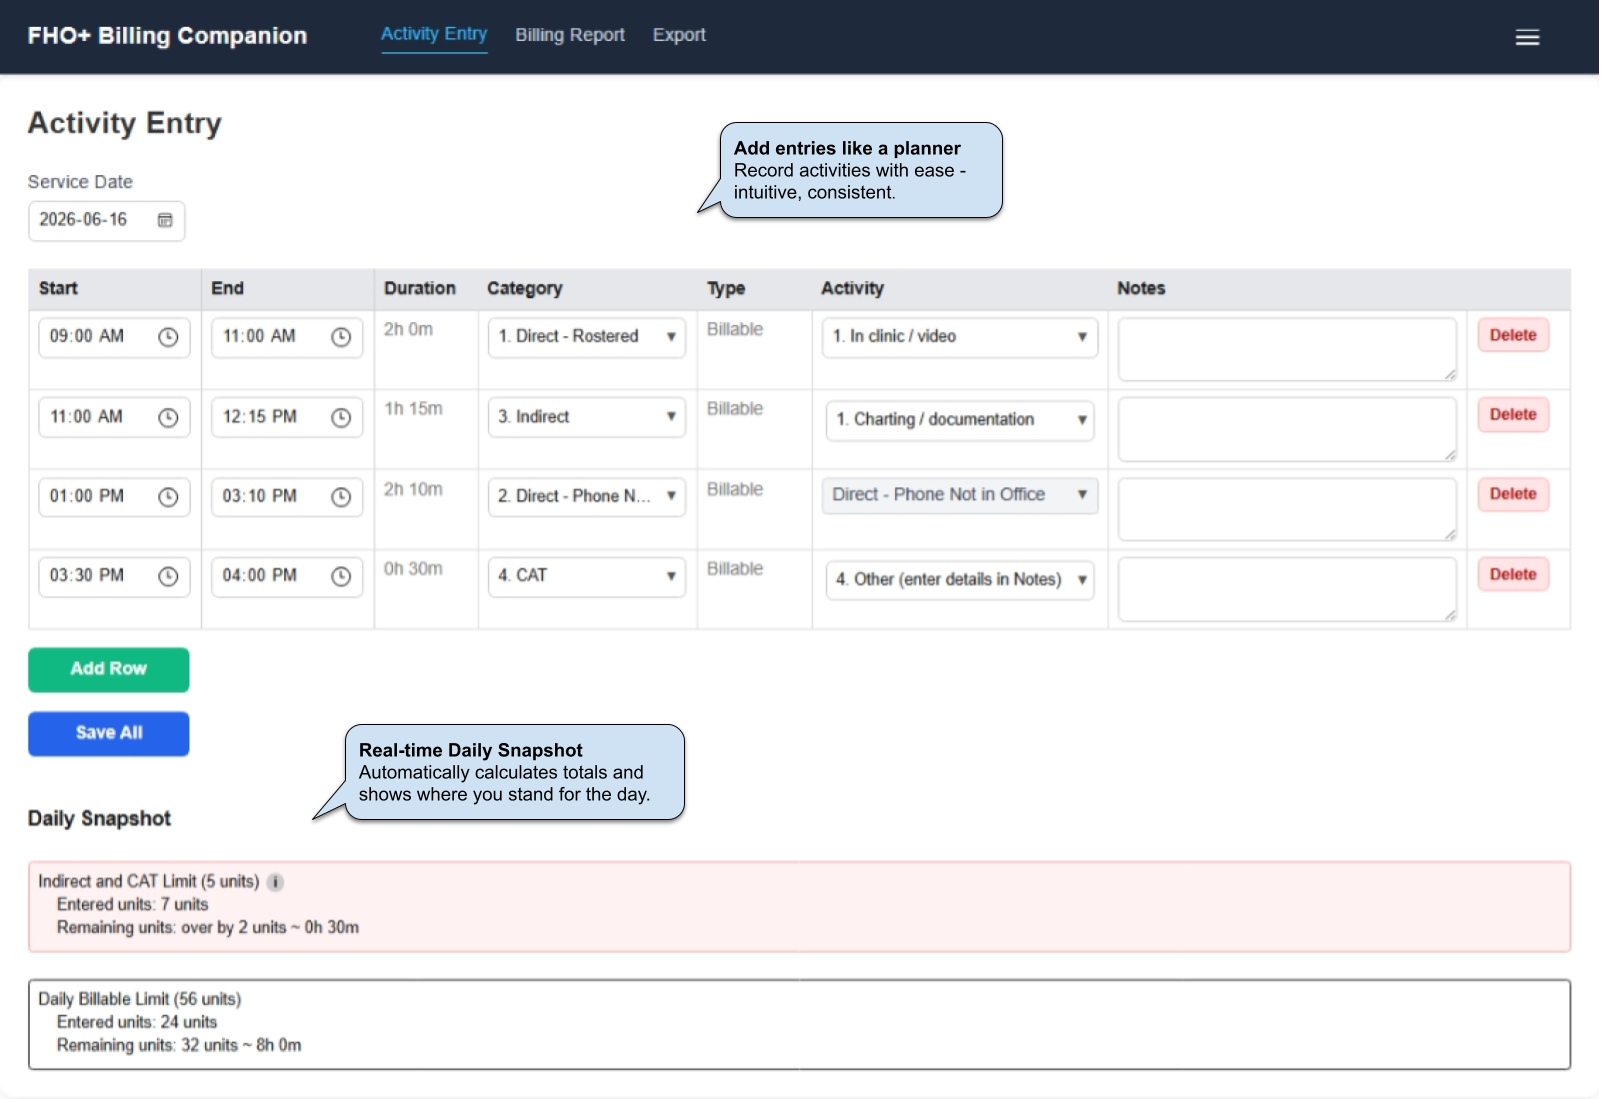This screenshot has height=1099, width=1602.
Task: Click the Activity column header
Action: click(x=852, y=289)
